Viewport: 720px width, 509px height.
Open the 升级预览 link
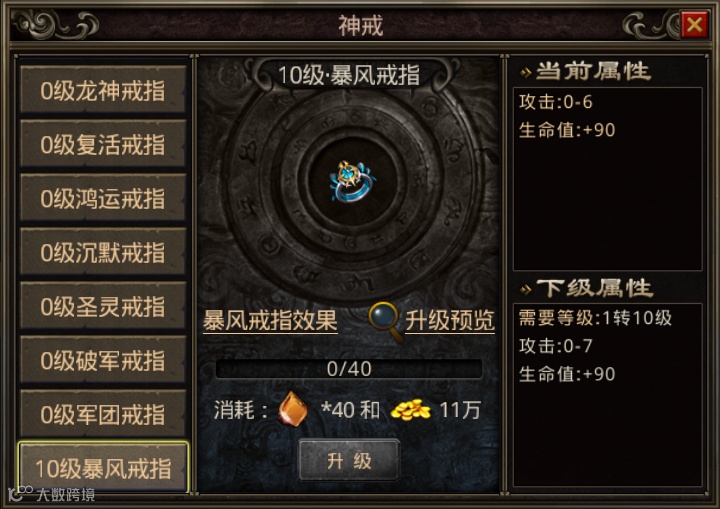[x=450, y=321]
